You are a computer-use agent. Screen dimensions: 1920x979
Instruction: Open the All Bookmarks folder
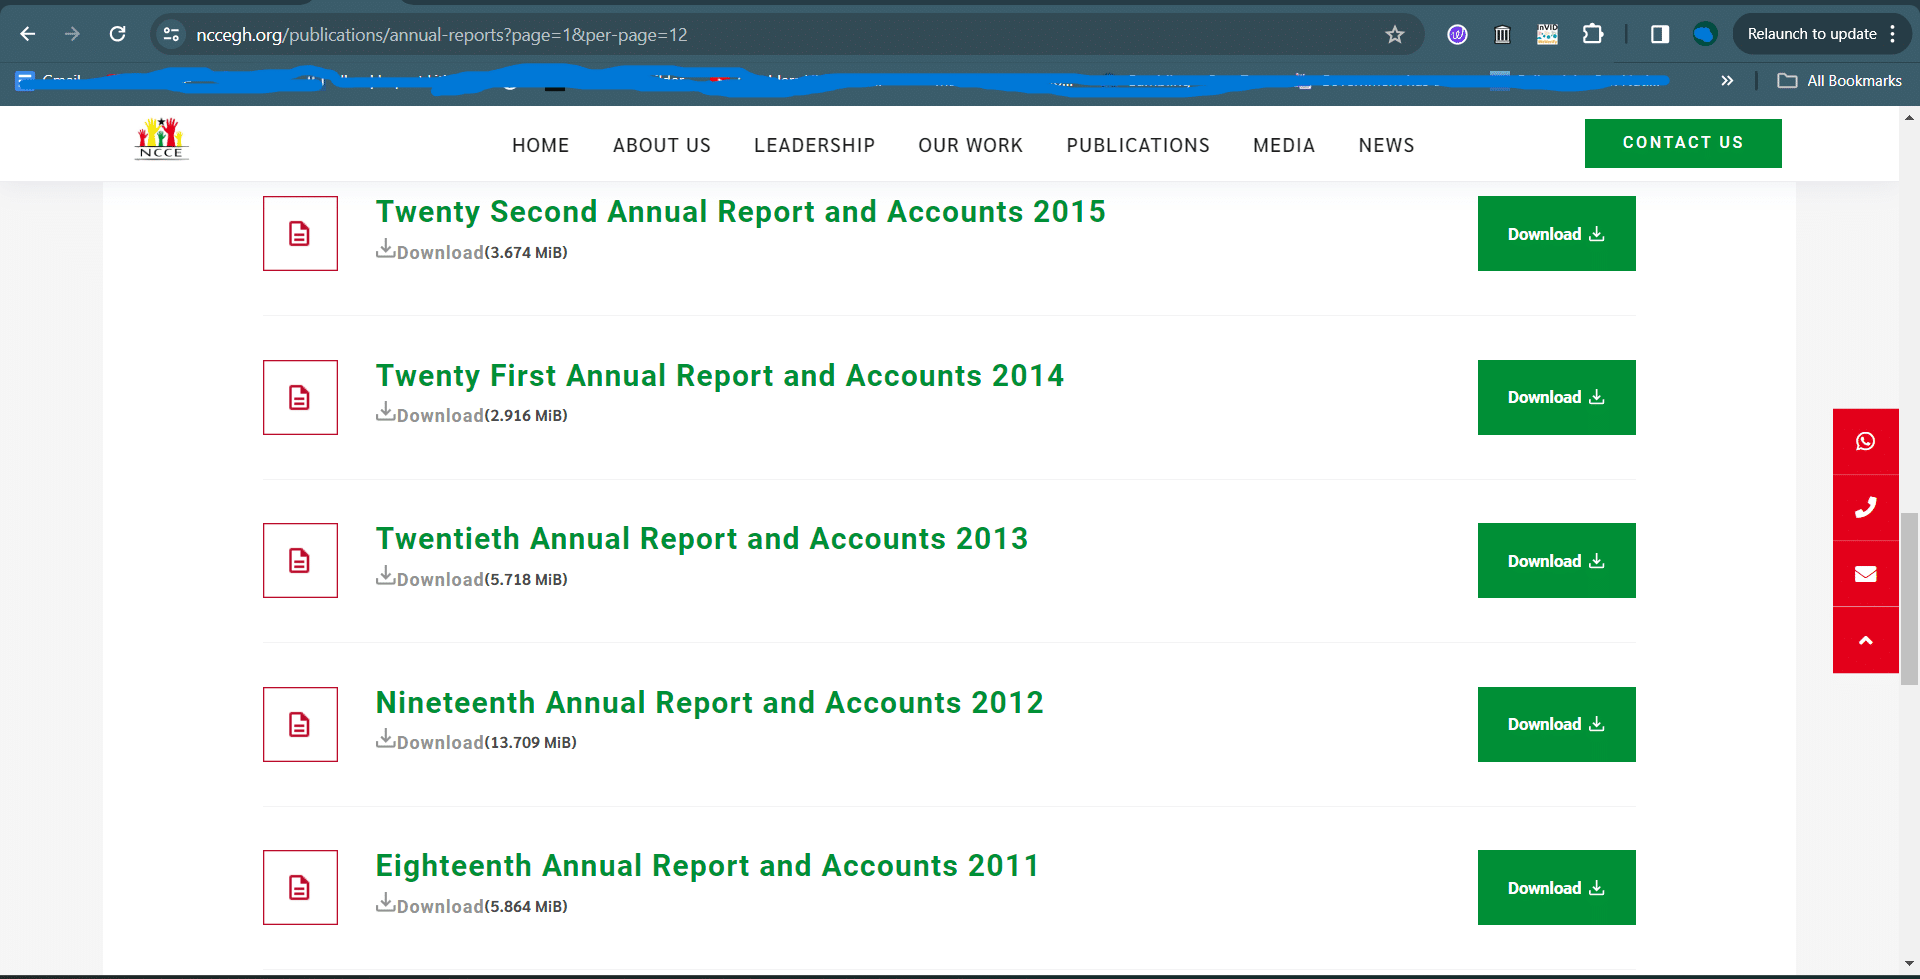tap(1840, 81)
